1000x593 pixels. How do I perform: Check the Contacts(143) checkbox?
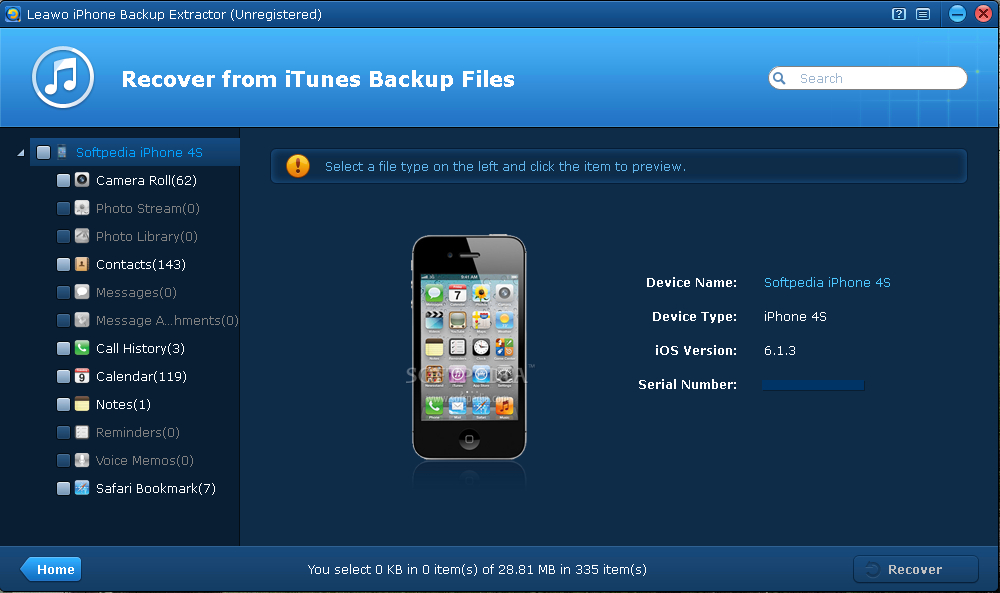coord(63,265)
